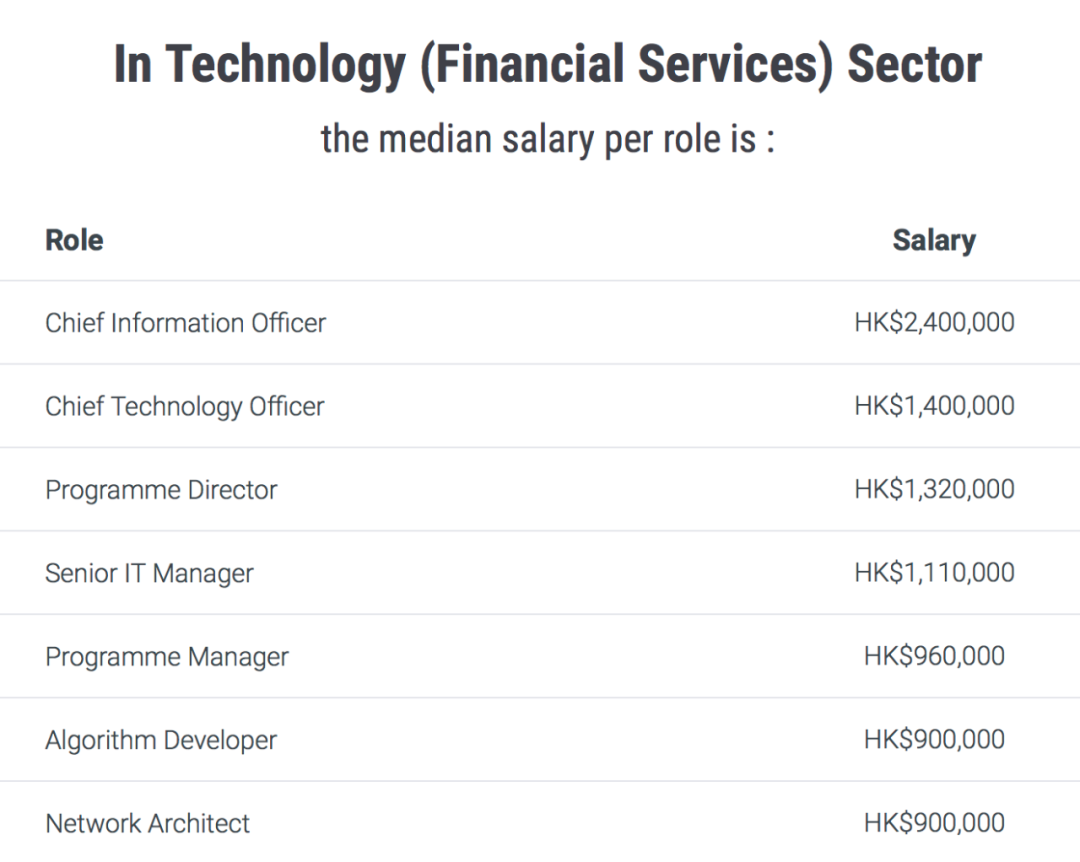
Task: Select the Programme Director role text
Action: pos(161,490)
